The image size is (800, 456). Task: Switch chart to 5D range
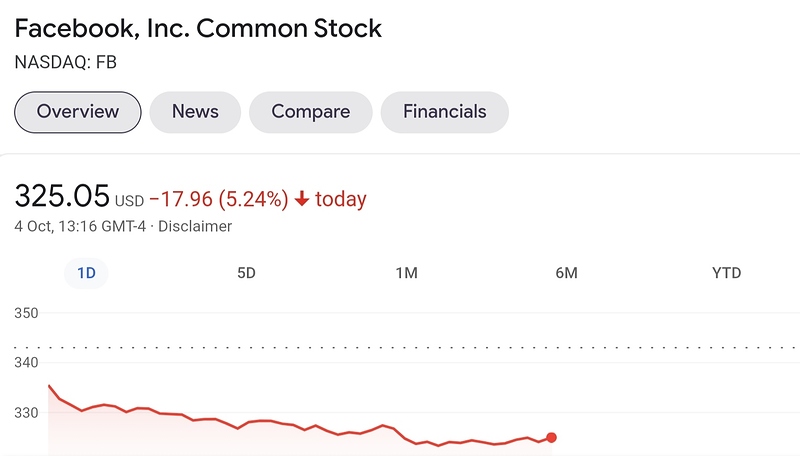click(x=246, y=273)
